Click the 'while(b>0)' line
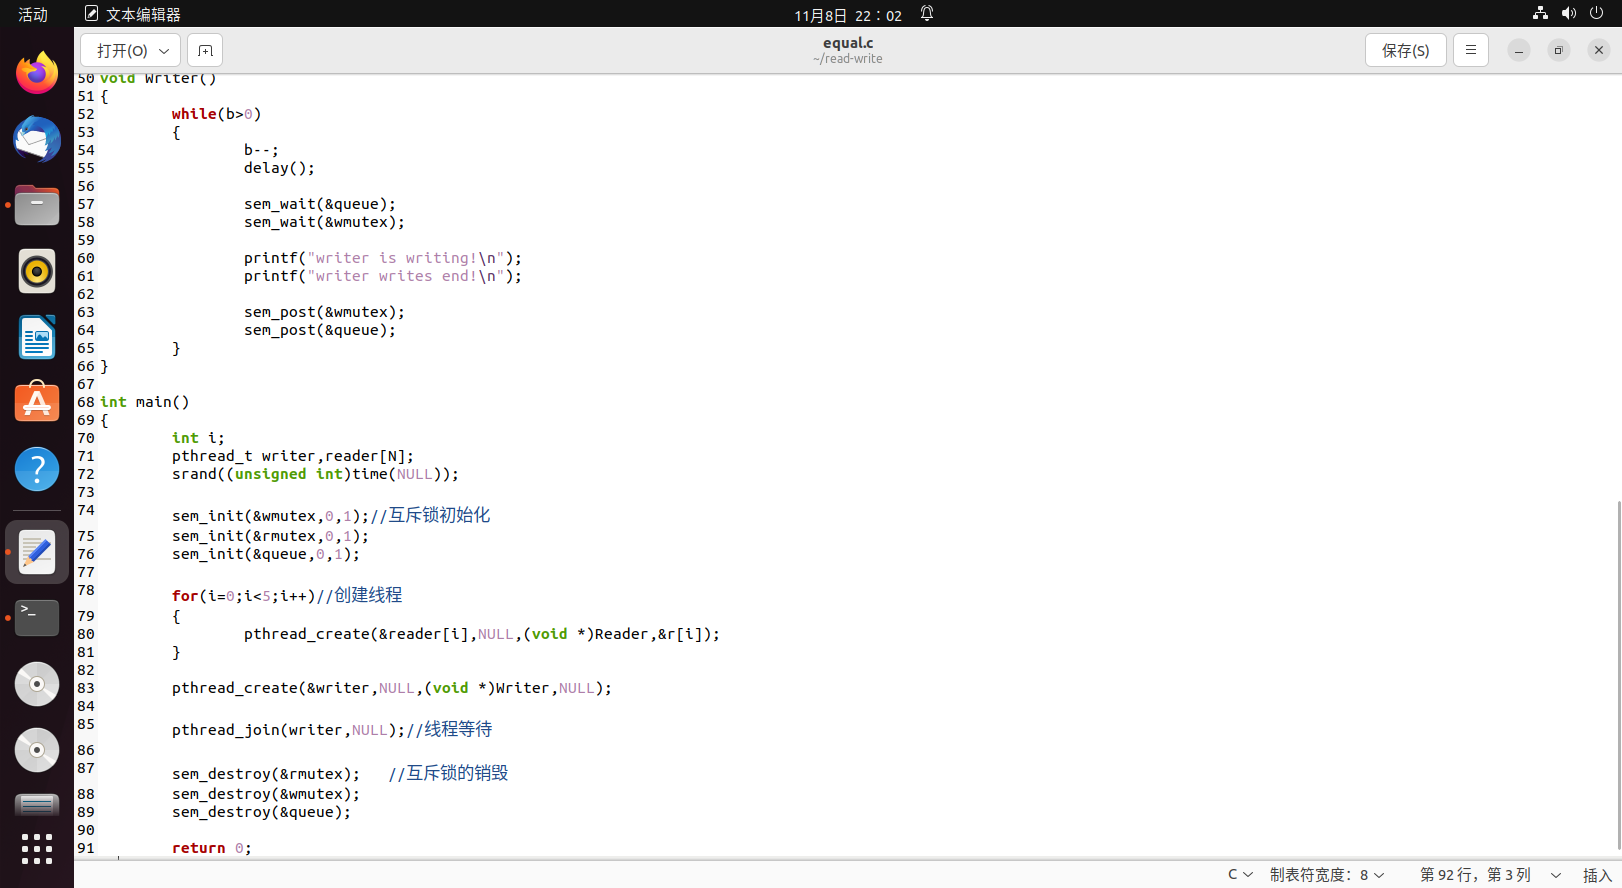The image size is (1622, 888). [216, 114]
